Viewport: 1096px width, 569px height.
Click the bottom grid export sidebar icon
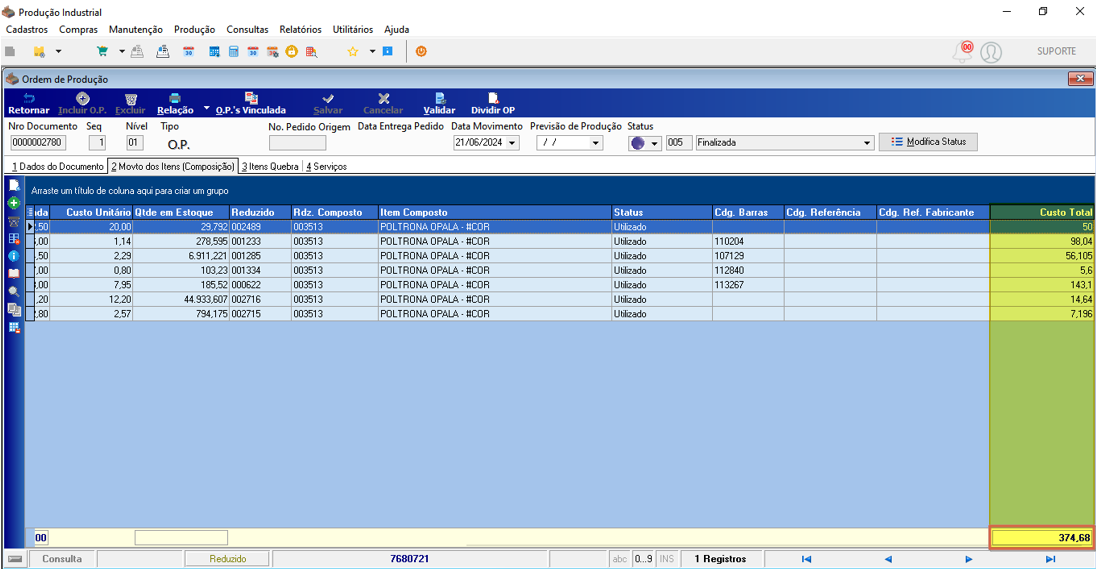[x=13, y=327]
